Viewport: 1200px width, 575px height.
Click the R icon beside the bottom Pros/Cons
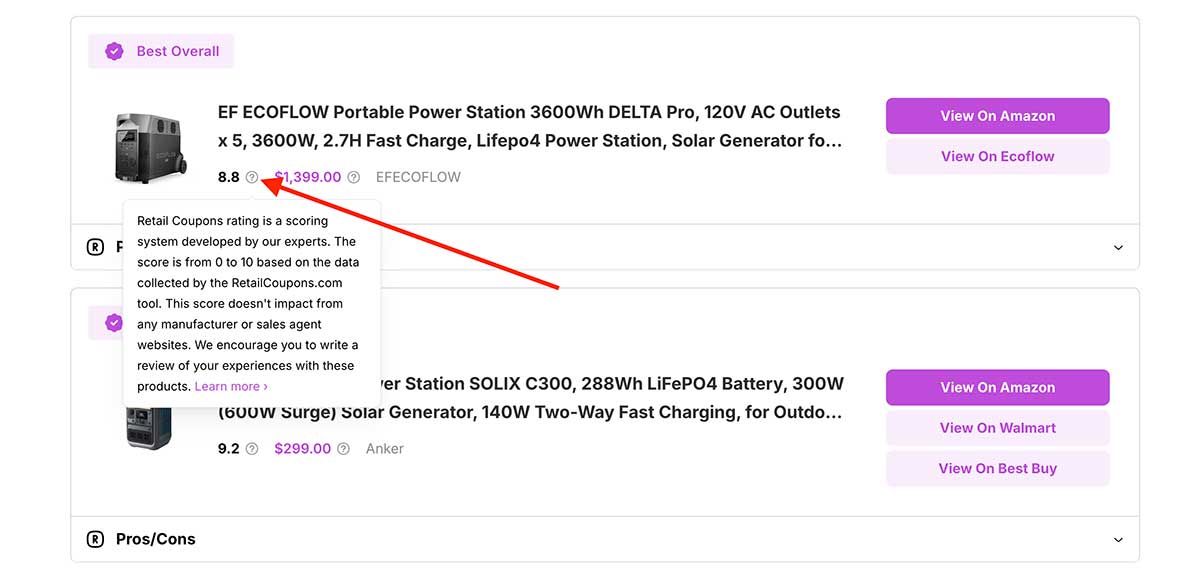point(95,539)
